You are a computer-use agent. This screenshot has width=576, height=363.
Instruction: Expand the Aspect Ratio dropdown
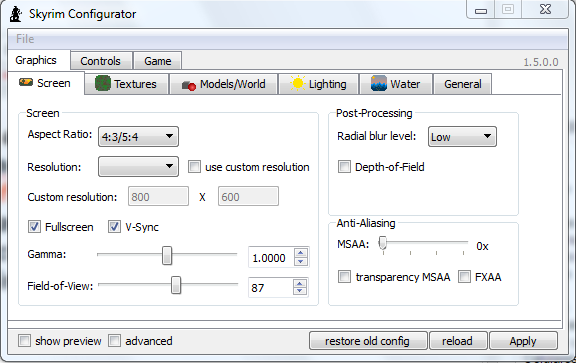click(138, 137)
